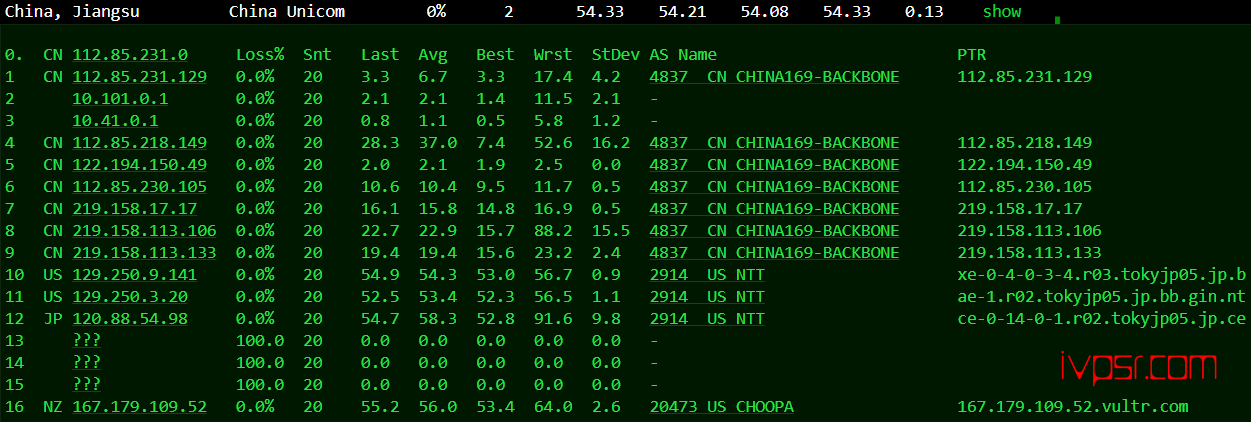Screen dimensions: 1251x422
Task: Select header loss value 0%
Action: (x=436, y=12)
